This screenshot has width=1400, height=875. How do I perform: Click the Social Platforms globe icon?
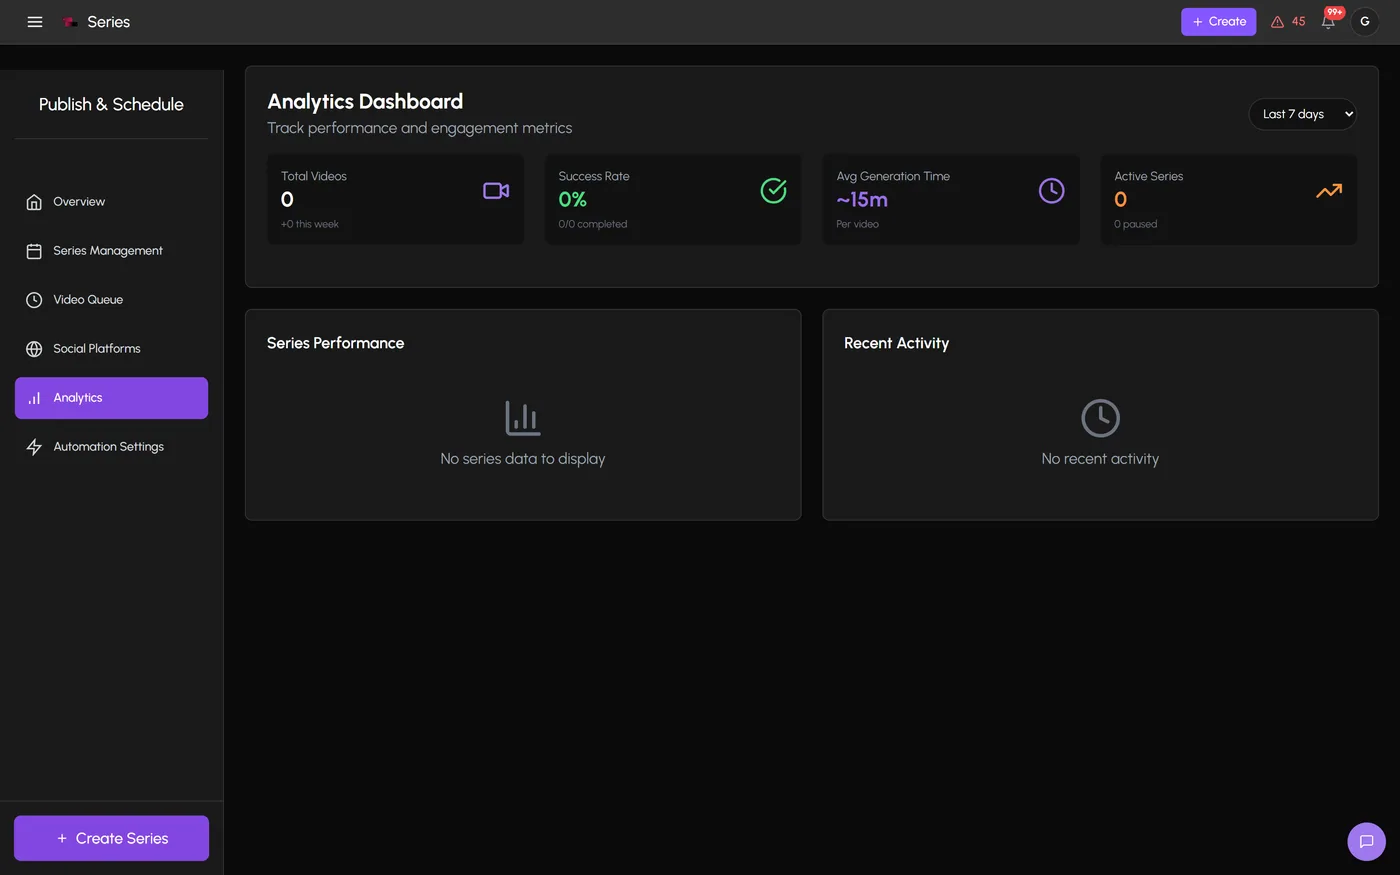(34, 349)
